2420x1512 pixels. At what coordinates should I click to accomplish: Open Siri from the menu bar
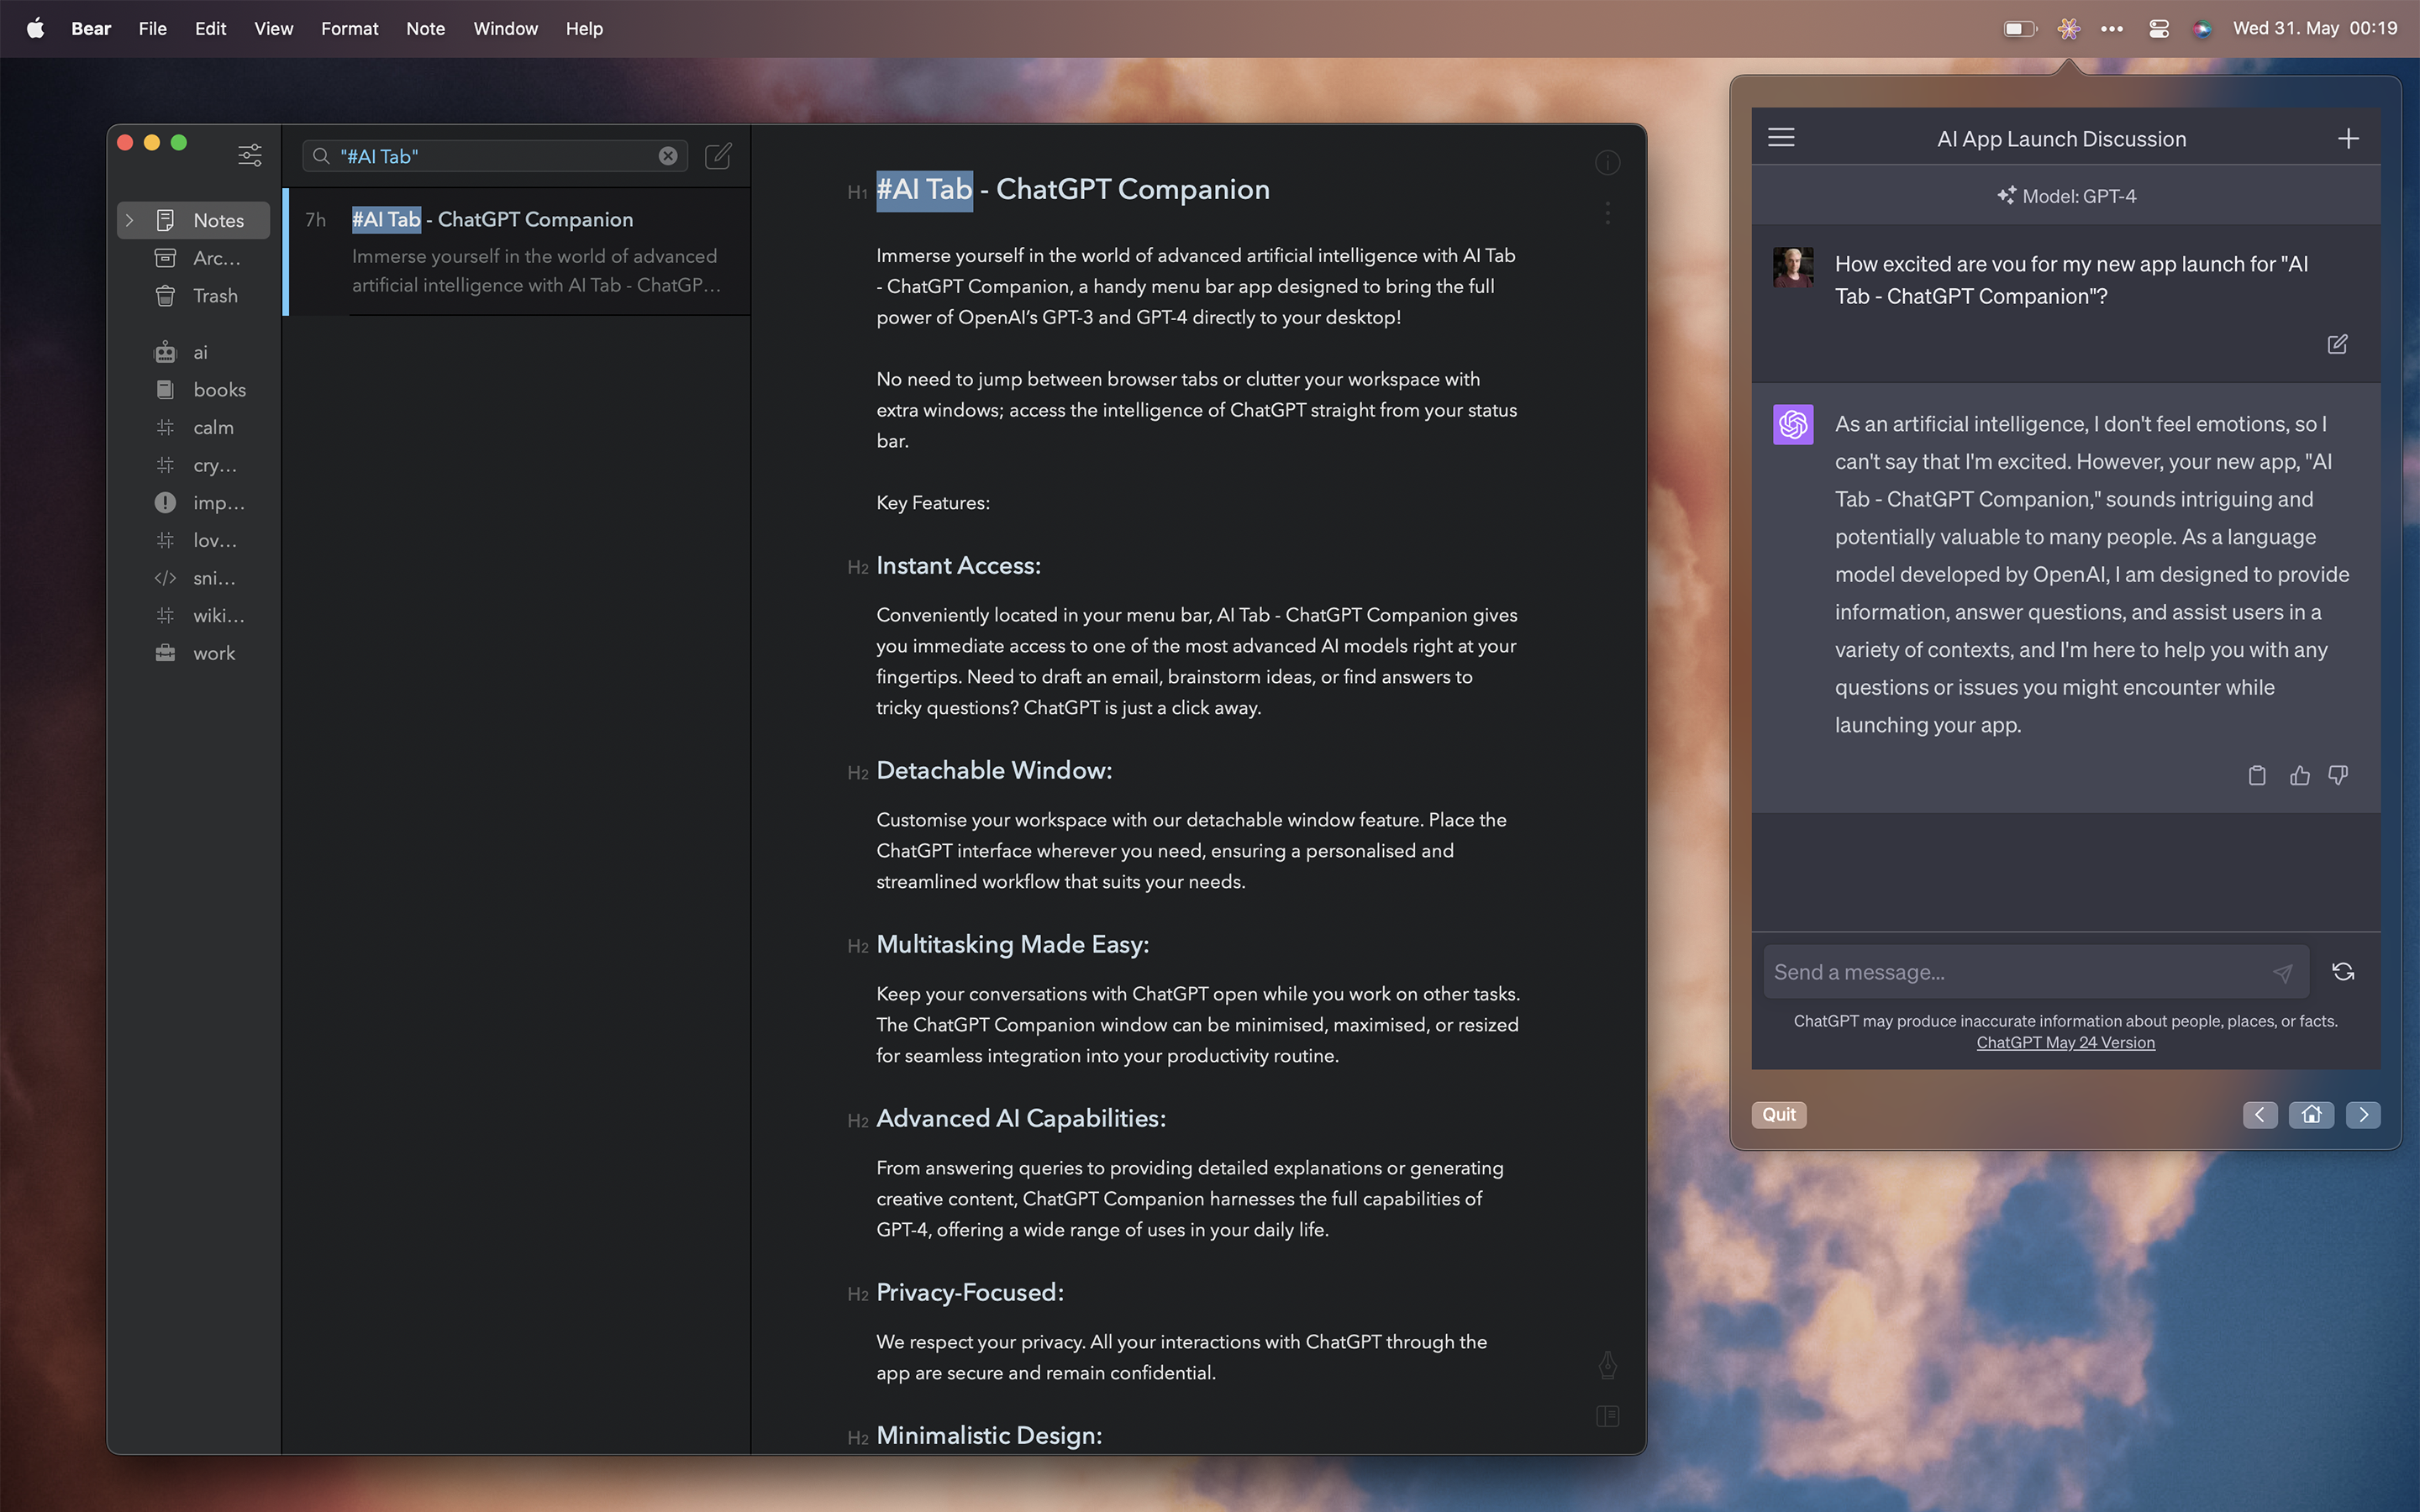click(2202, 28)
